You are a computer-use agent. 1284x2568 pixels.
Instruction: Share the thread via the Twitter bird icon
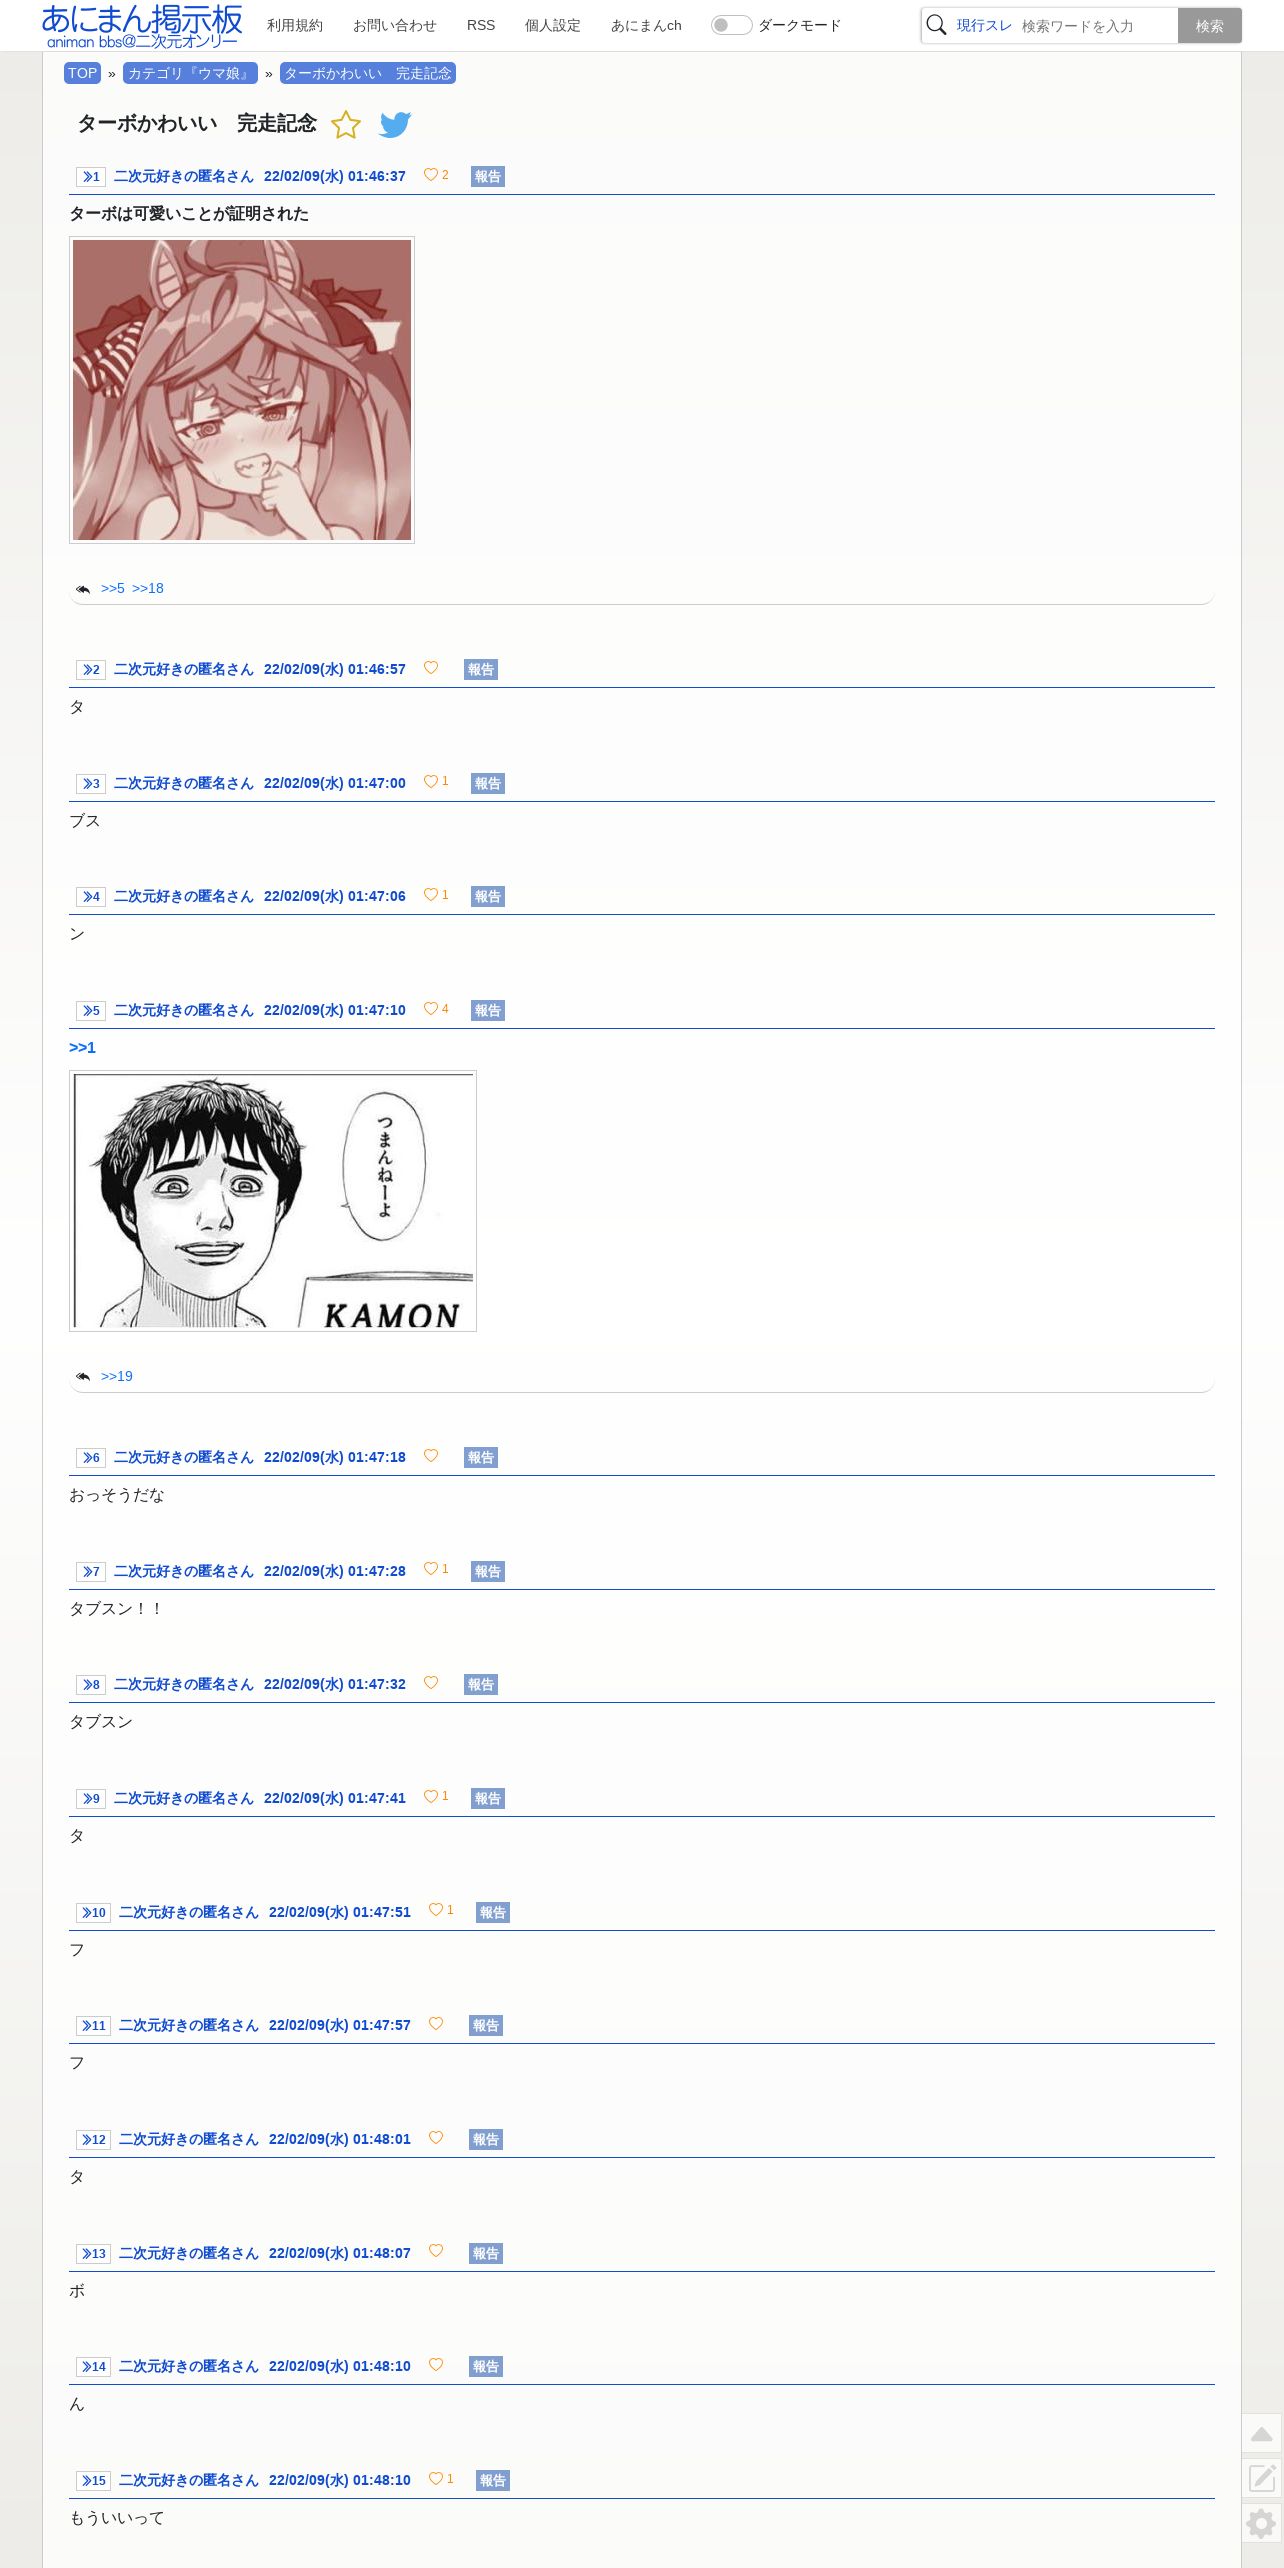(396, 125)
